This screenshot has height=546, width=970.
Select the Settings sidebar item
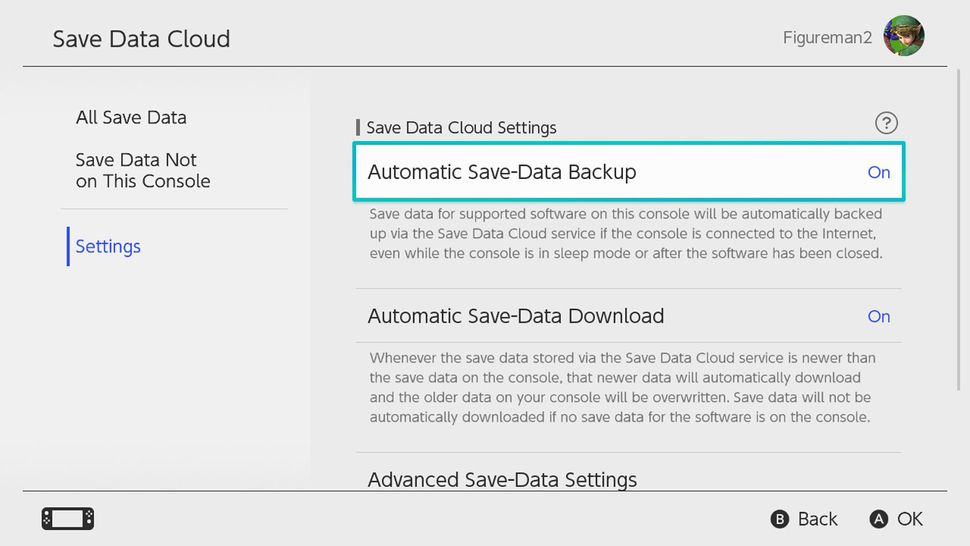(108, 246)
